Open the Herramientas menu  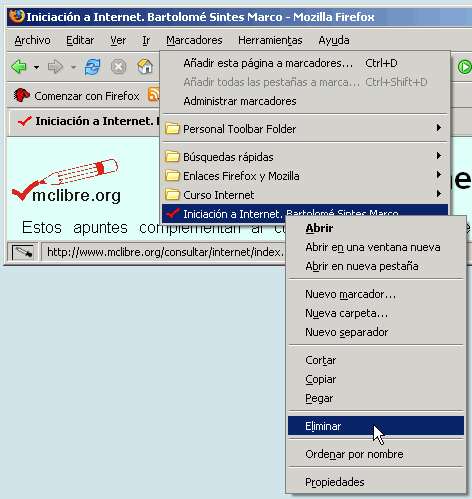point(270,40)
